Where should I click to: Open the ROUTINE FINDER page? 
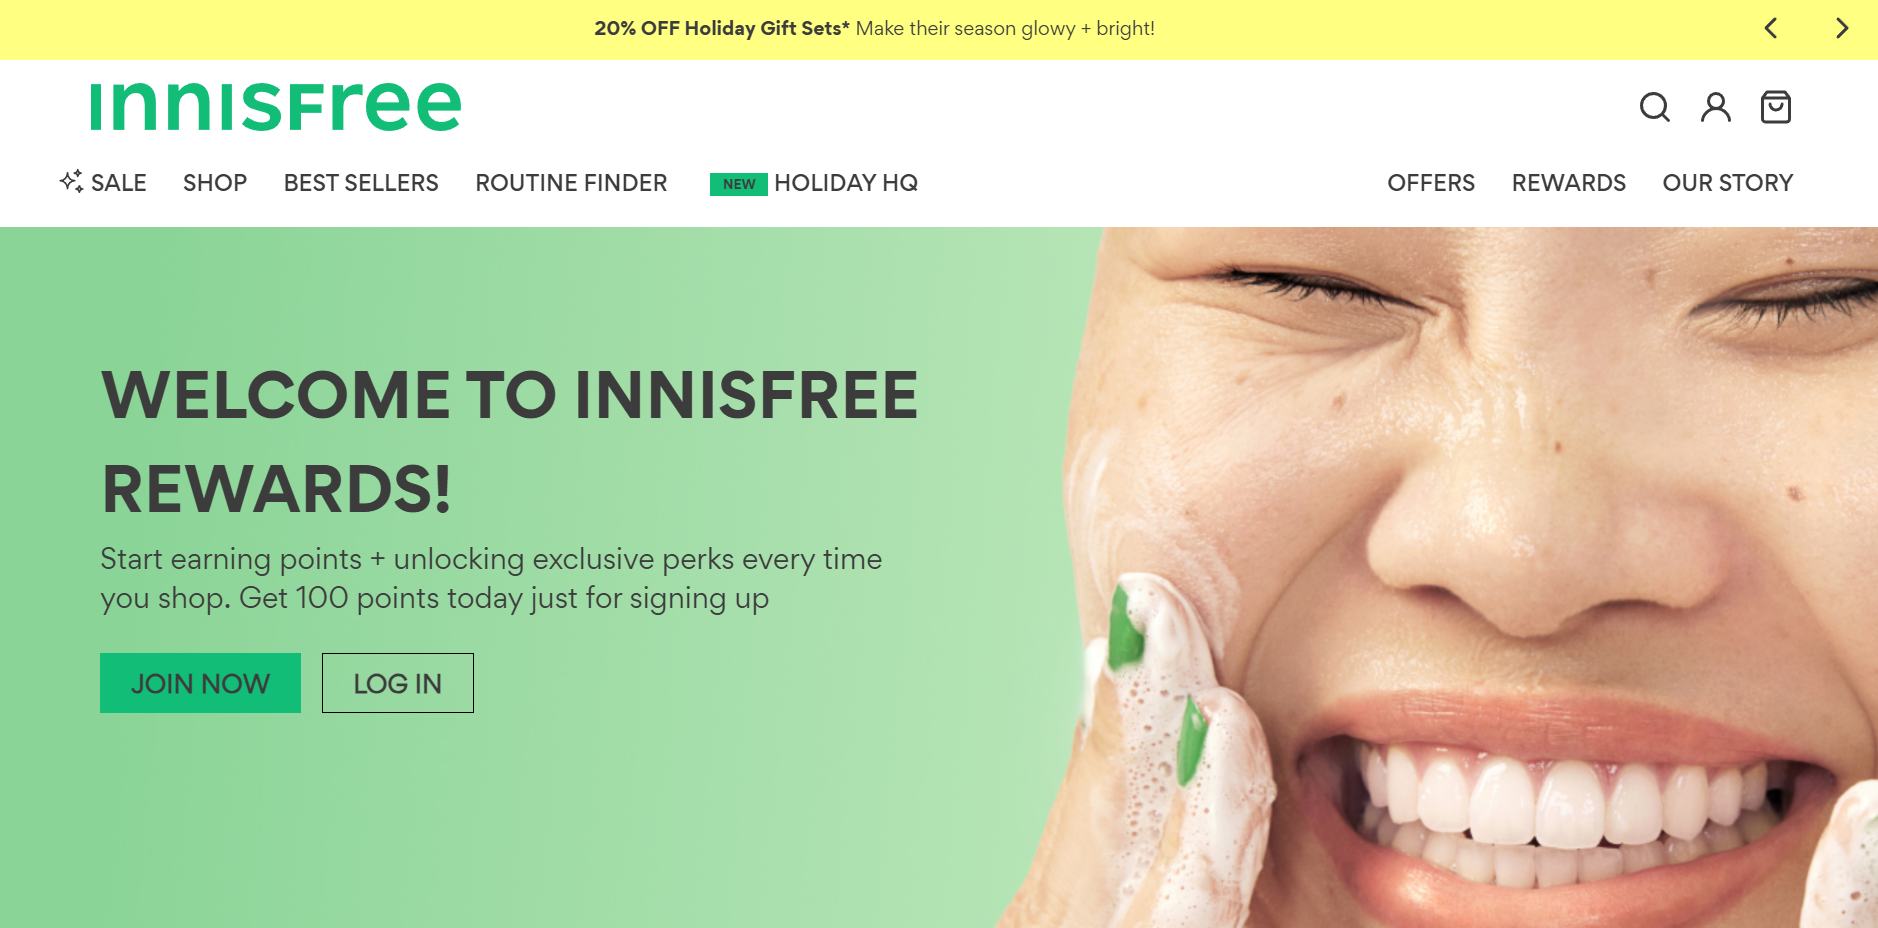571,183
